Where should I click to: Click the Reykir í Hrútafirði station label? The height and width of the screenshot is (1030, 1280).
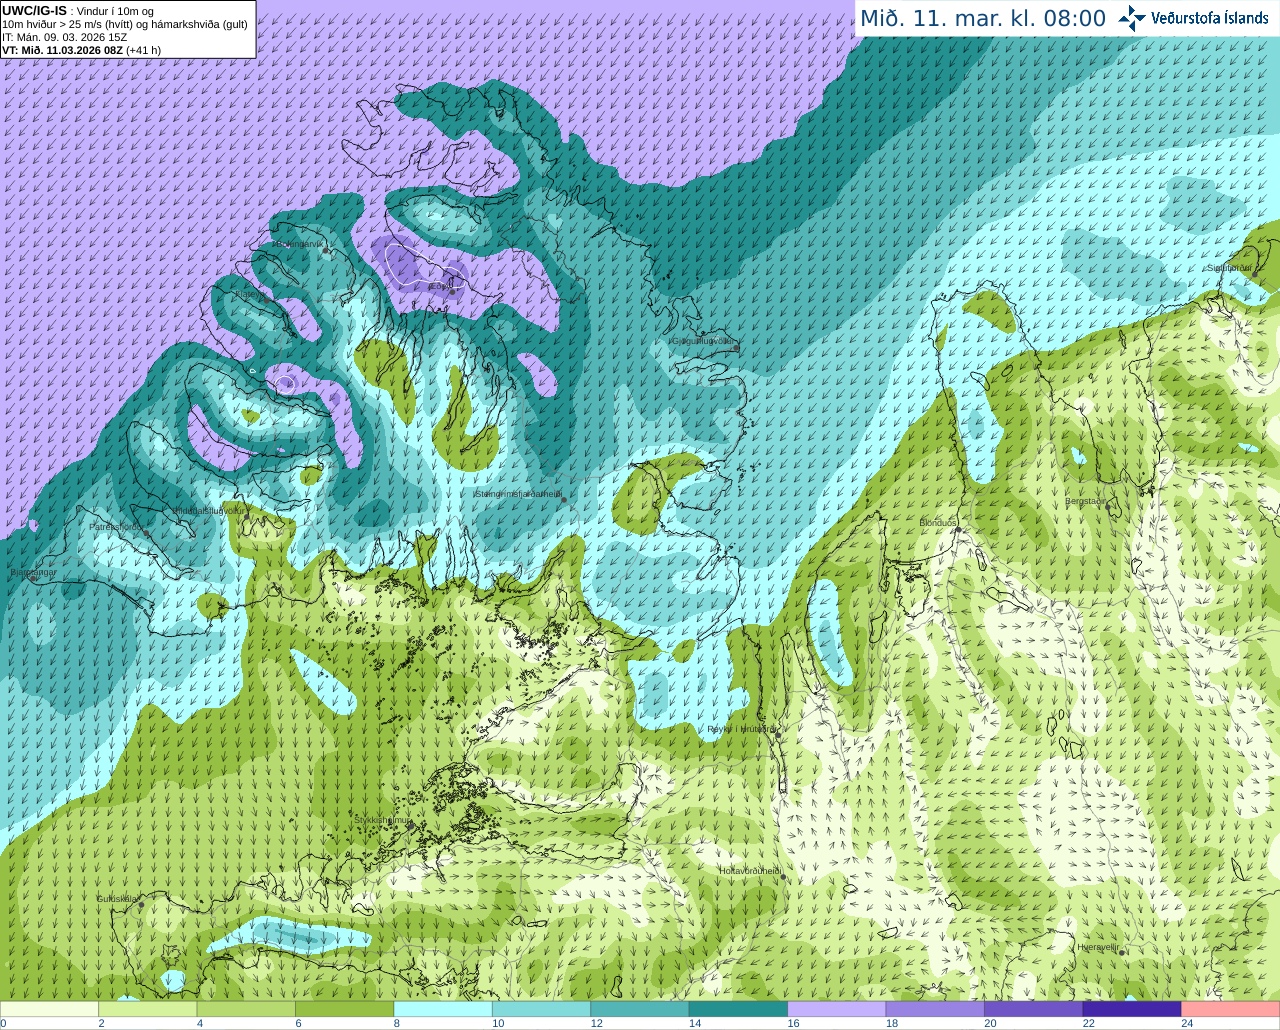tap(741, 729)
